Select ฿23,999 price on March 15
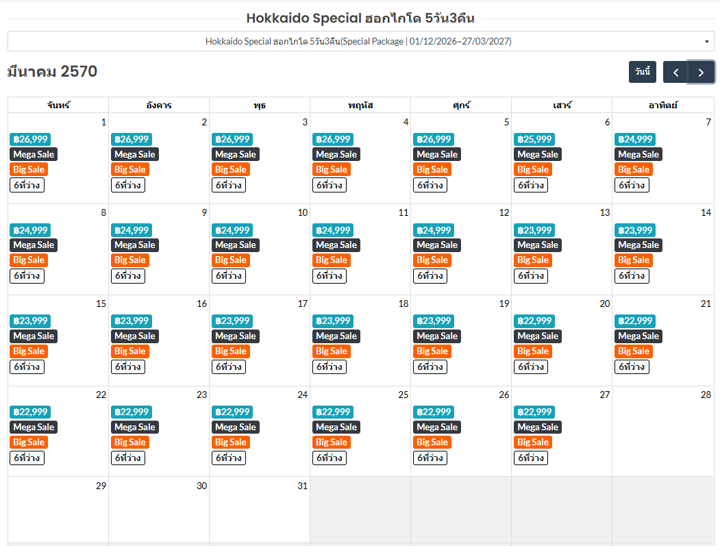Image resolution: width=720 pixels, height=546 pixels. (x=30, y=321)
